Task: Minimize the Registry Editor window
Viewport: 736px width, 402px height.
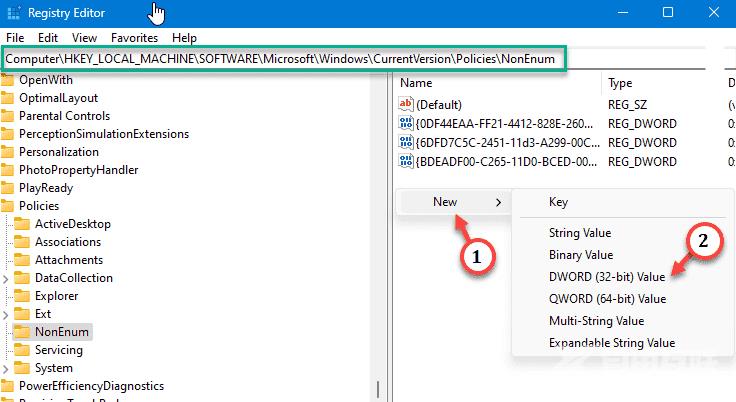Action: (623, 13)
